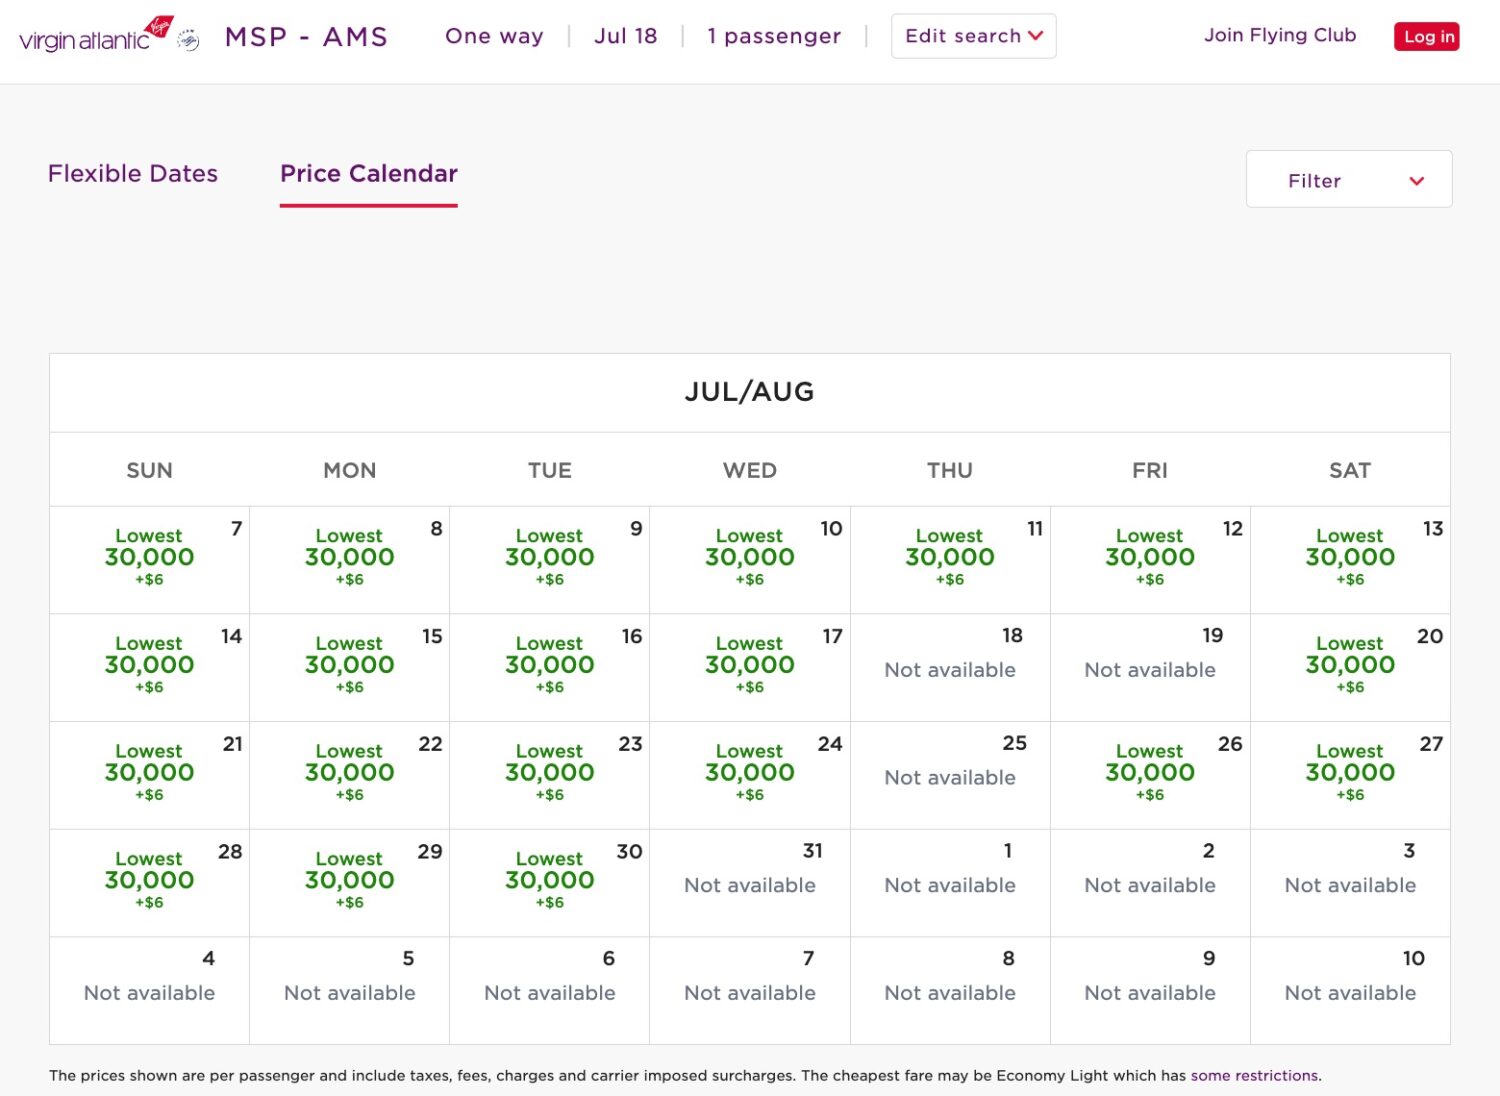This screenshot has width=1500, height=1096.
Task: Edit the Jul 18 travel date
Action: click(x=625, y=36)
